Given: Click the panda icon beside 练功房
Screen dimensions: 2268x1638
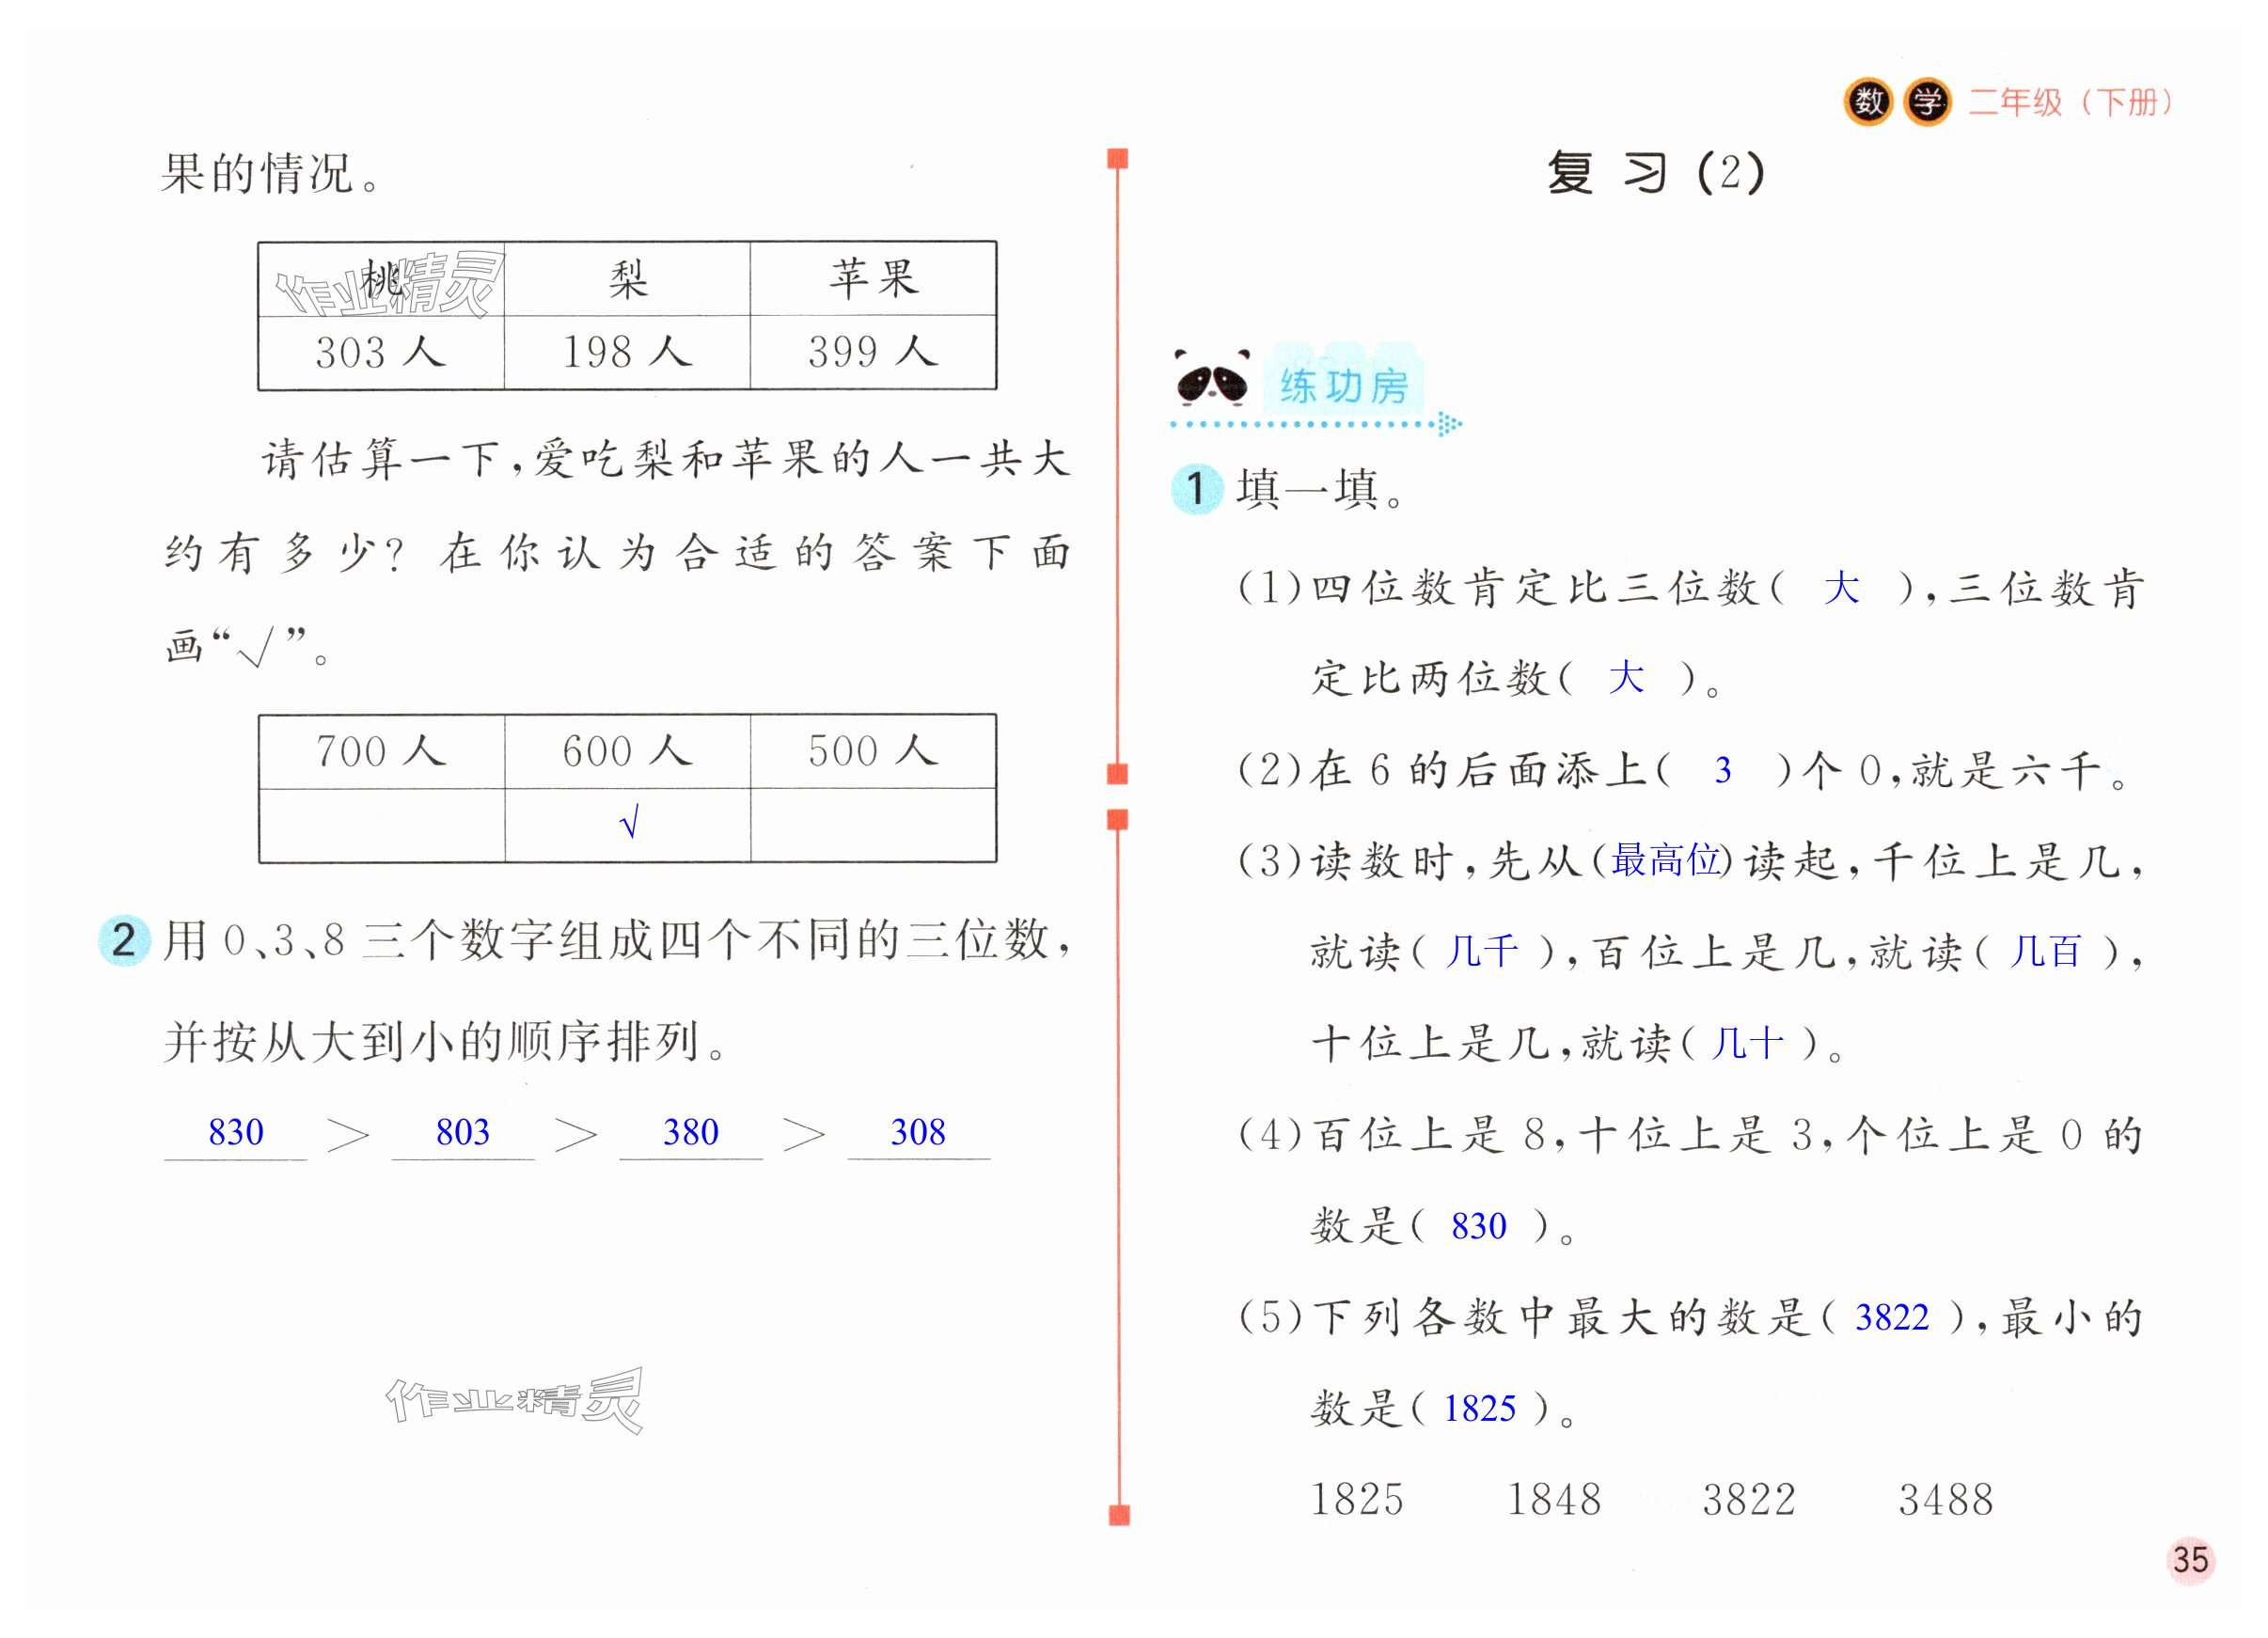Looking at the screenshot, I should click(x=1211, y=379).
